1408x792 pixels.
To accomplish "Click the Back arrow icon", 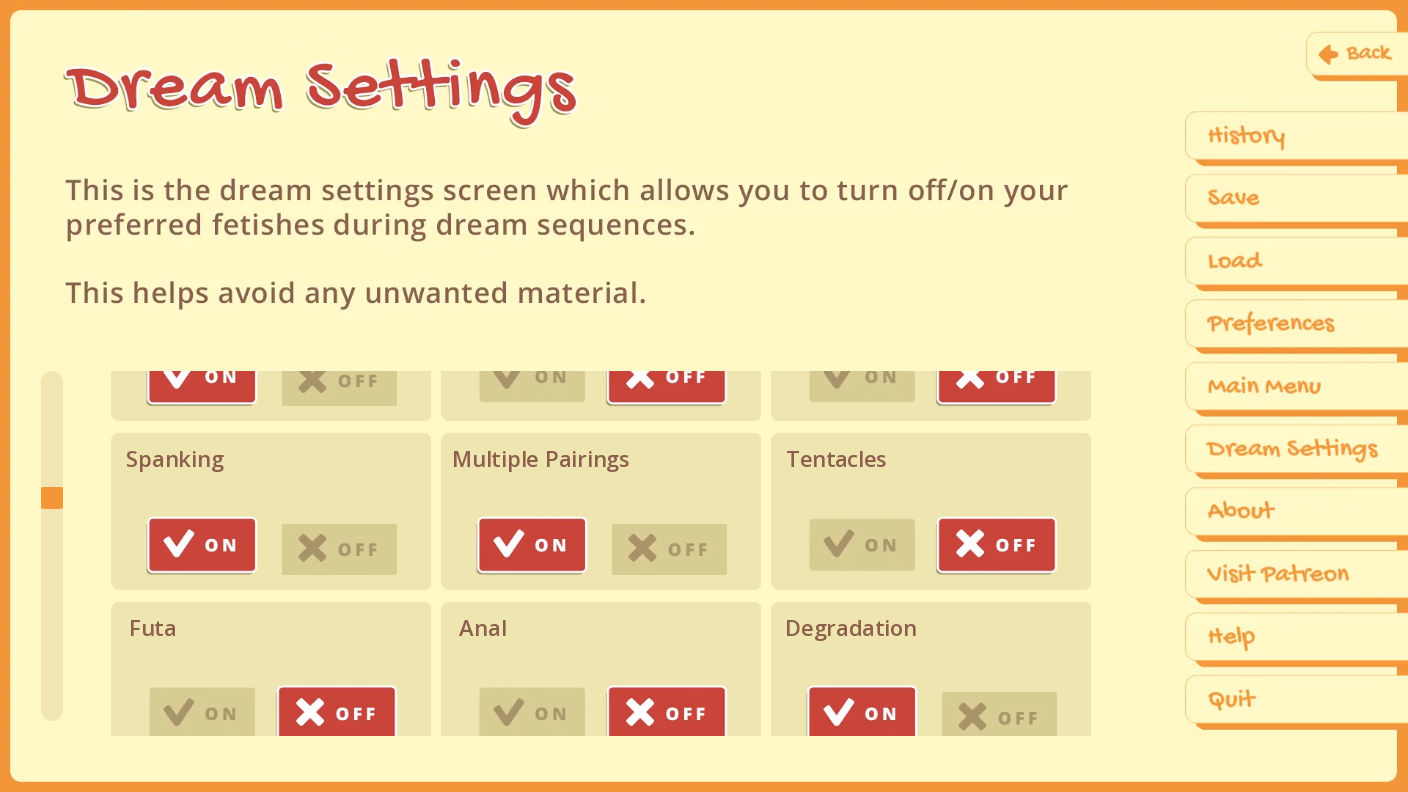I will [x=1328, y=54].
